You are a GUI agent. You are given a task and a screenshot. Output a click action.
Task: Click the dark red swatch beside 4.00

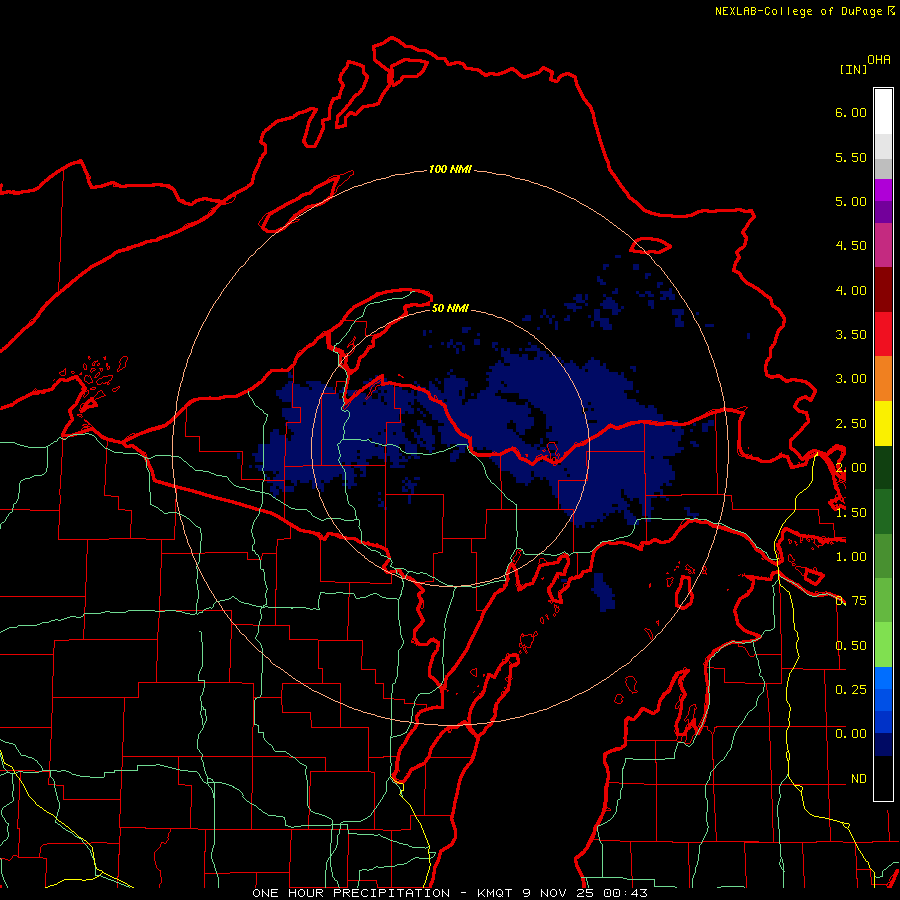pyautogui.click(x=883, y=290)
